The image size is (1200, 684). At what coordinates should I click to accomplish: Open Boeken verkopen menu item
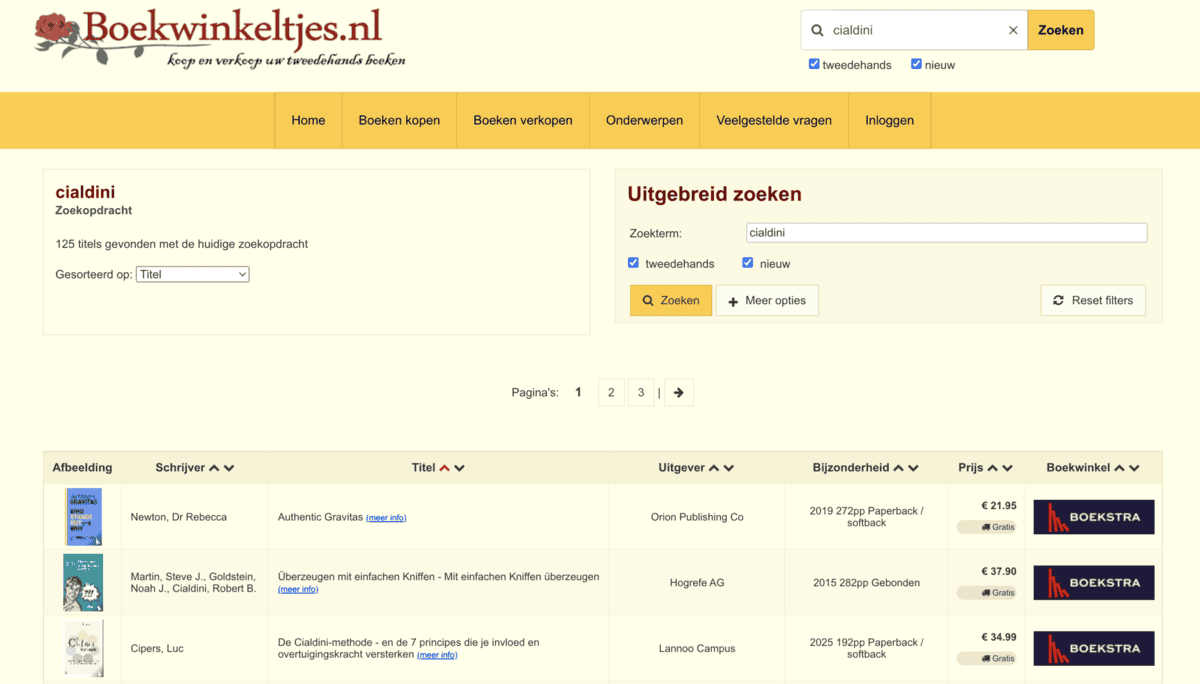point(523,120)
